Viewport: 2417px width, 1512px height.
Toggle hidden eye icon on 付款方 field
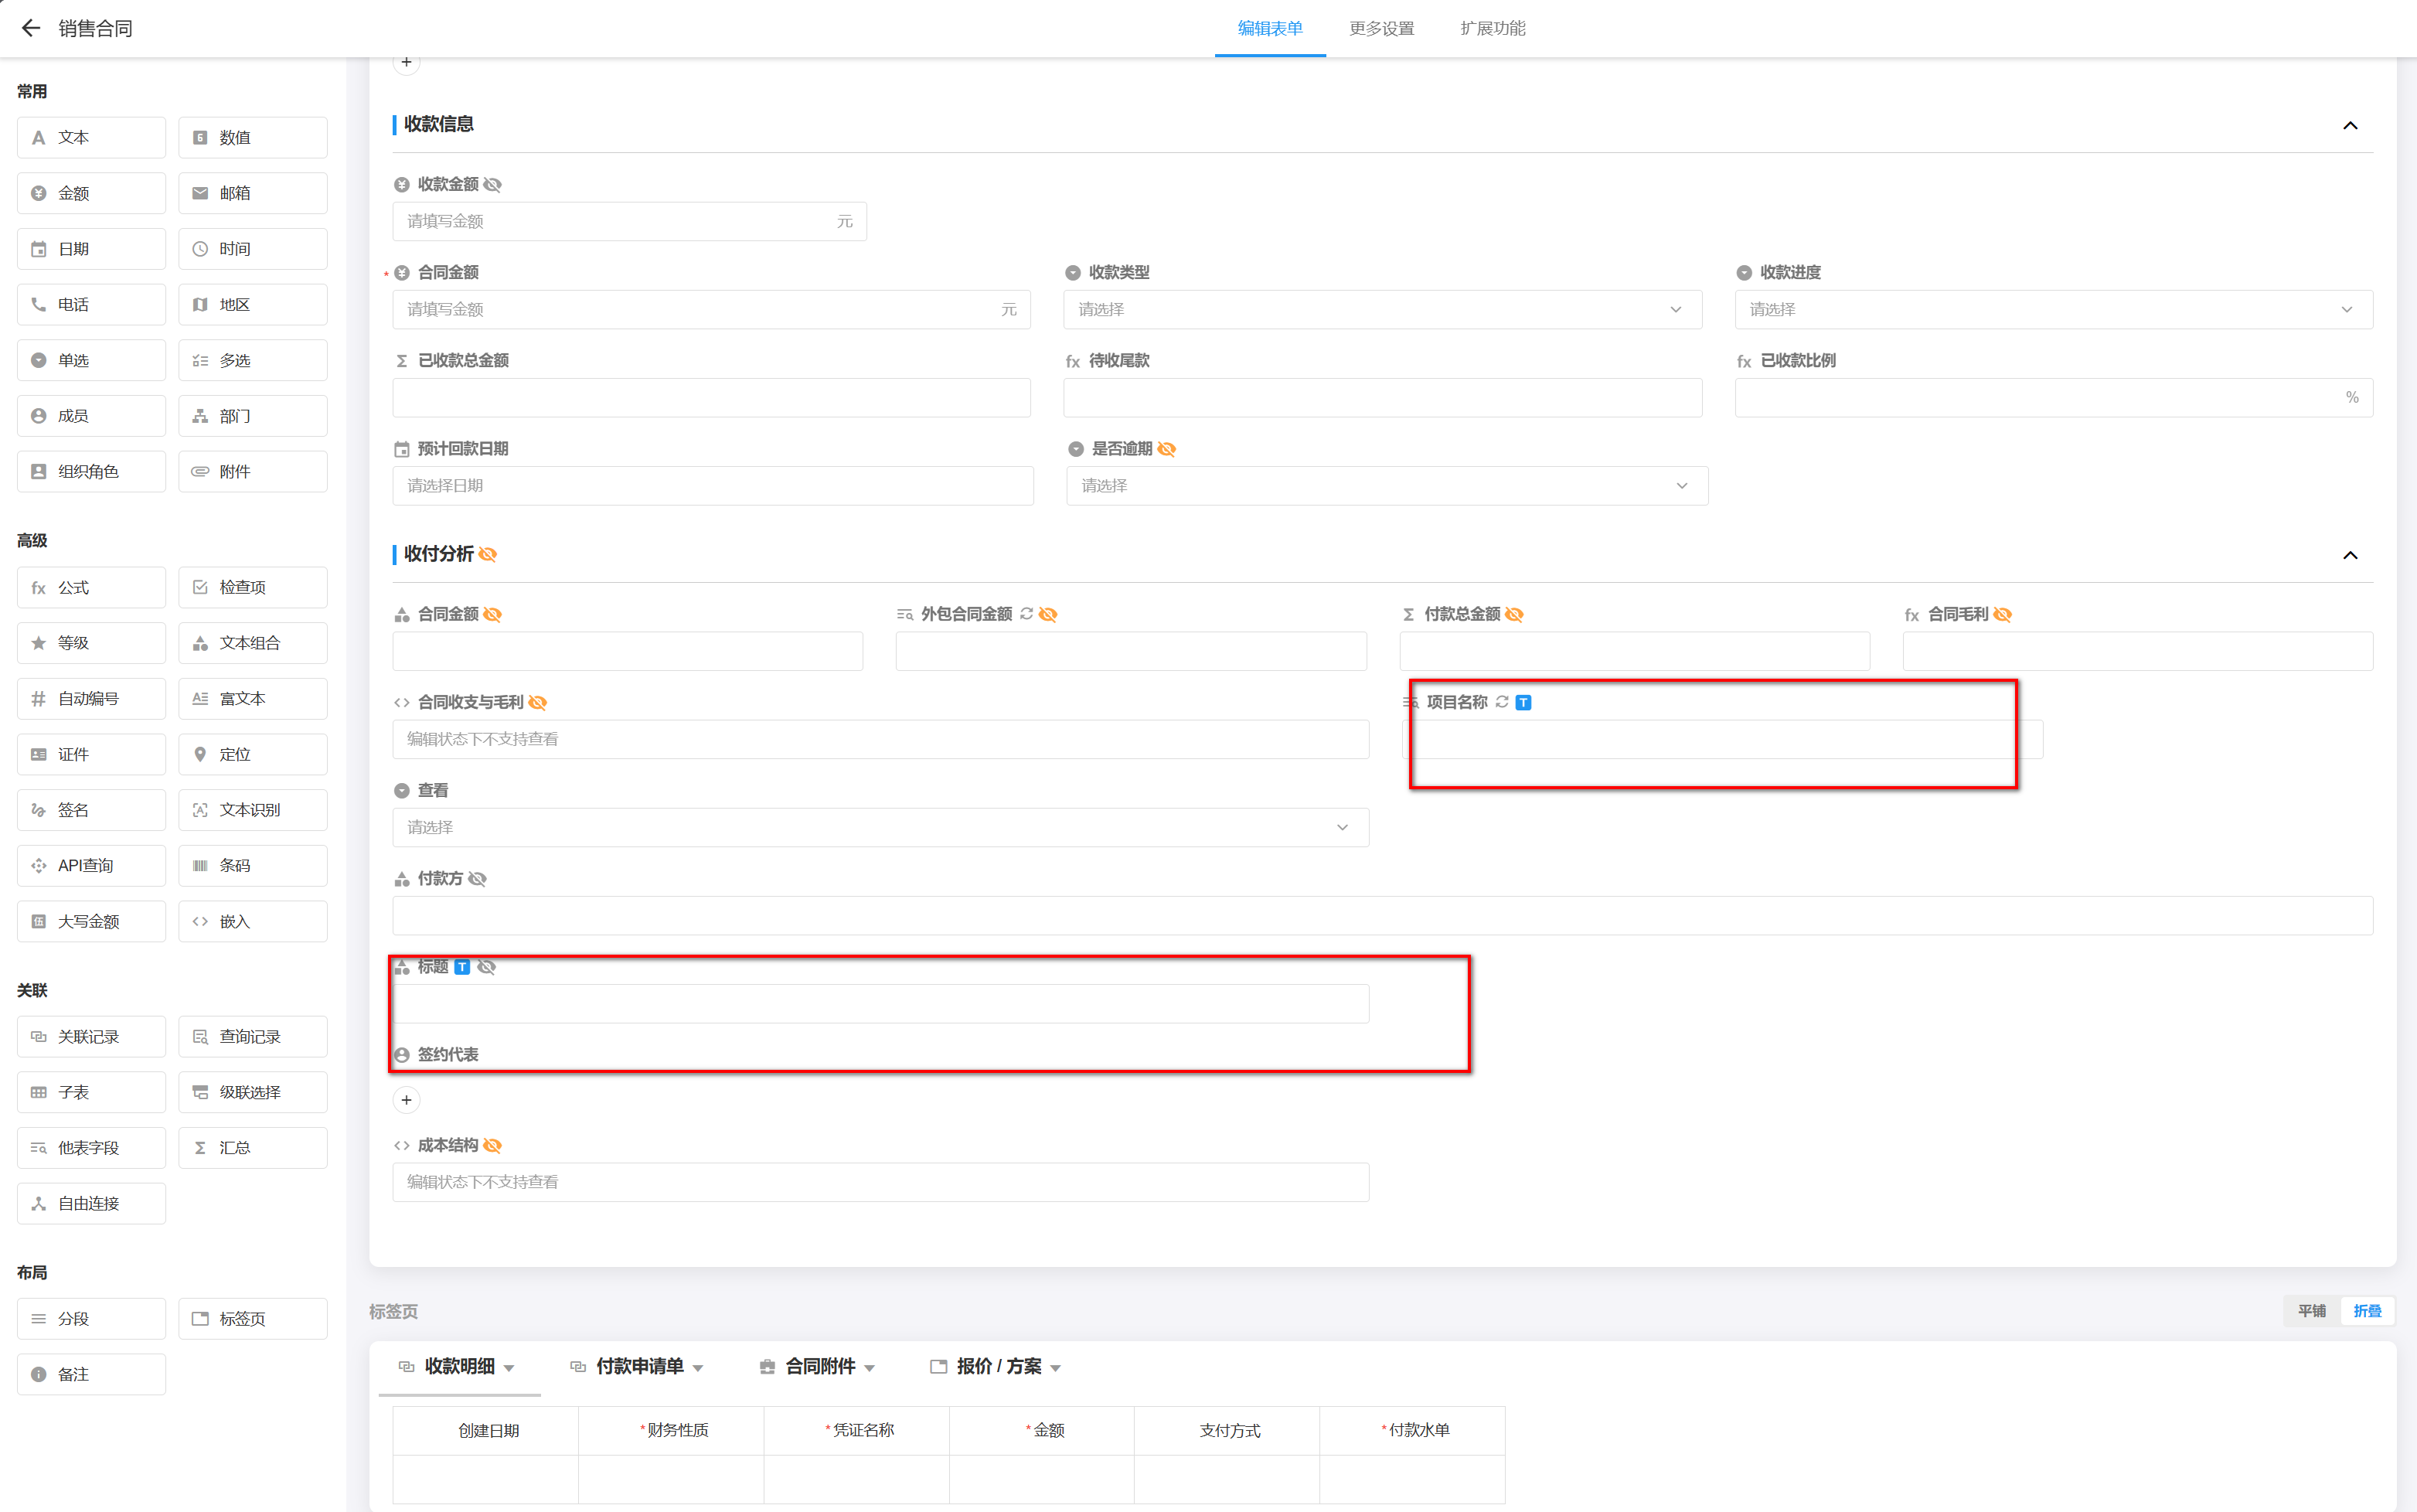click(478, 879)
